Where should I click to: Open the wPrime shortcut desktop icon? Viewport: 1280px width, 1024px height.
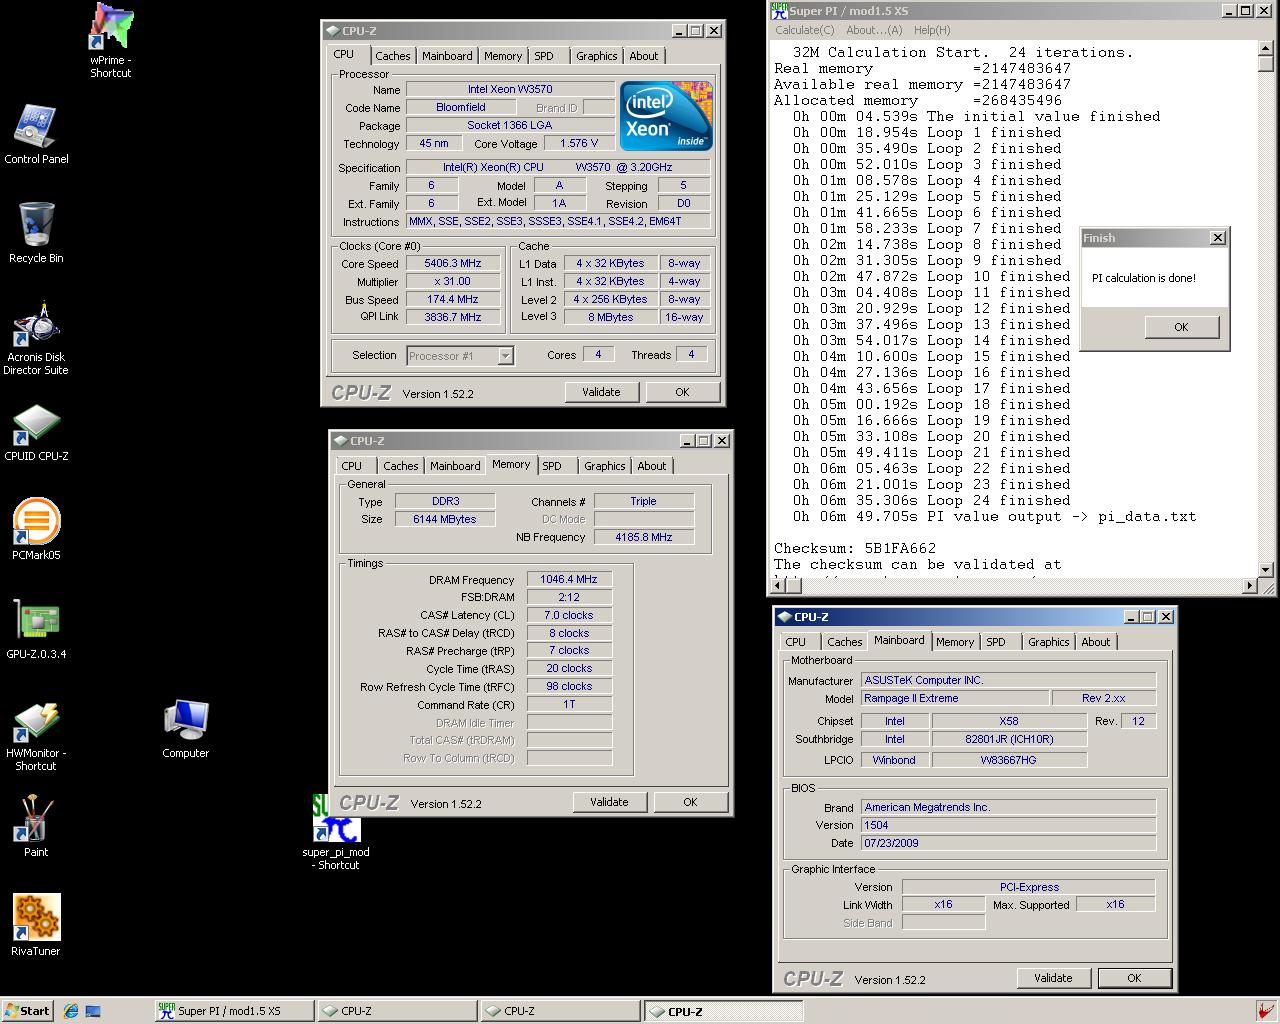(x=111, y=40)
